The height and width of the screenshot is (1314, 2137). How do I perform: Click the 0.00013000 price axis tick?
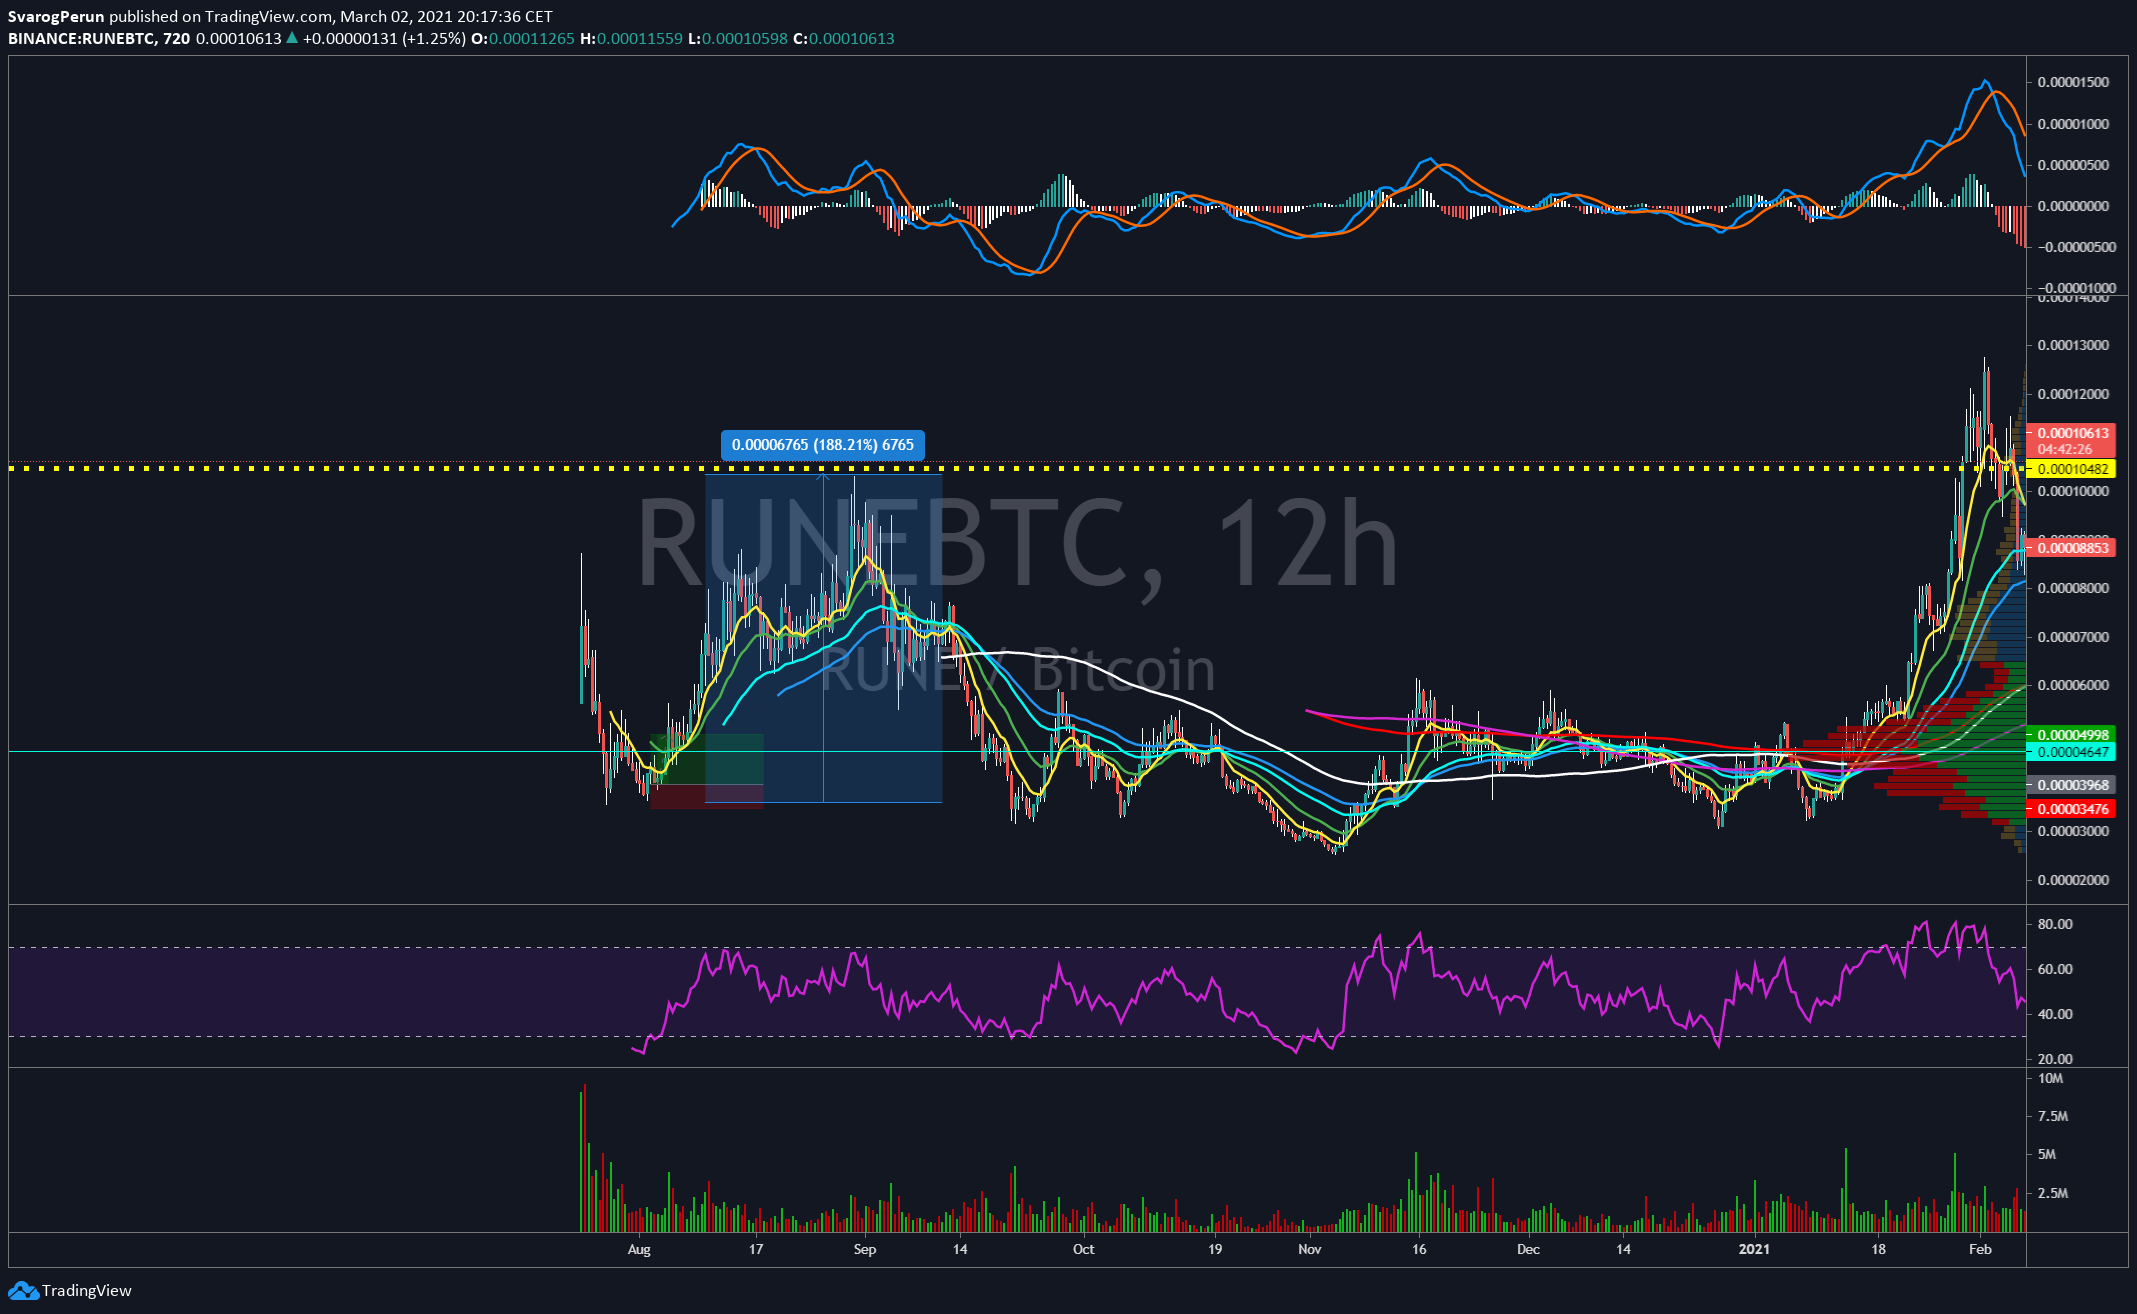(2073, 345)
